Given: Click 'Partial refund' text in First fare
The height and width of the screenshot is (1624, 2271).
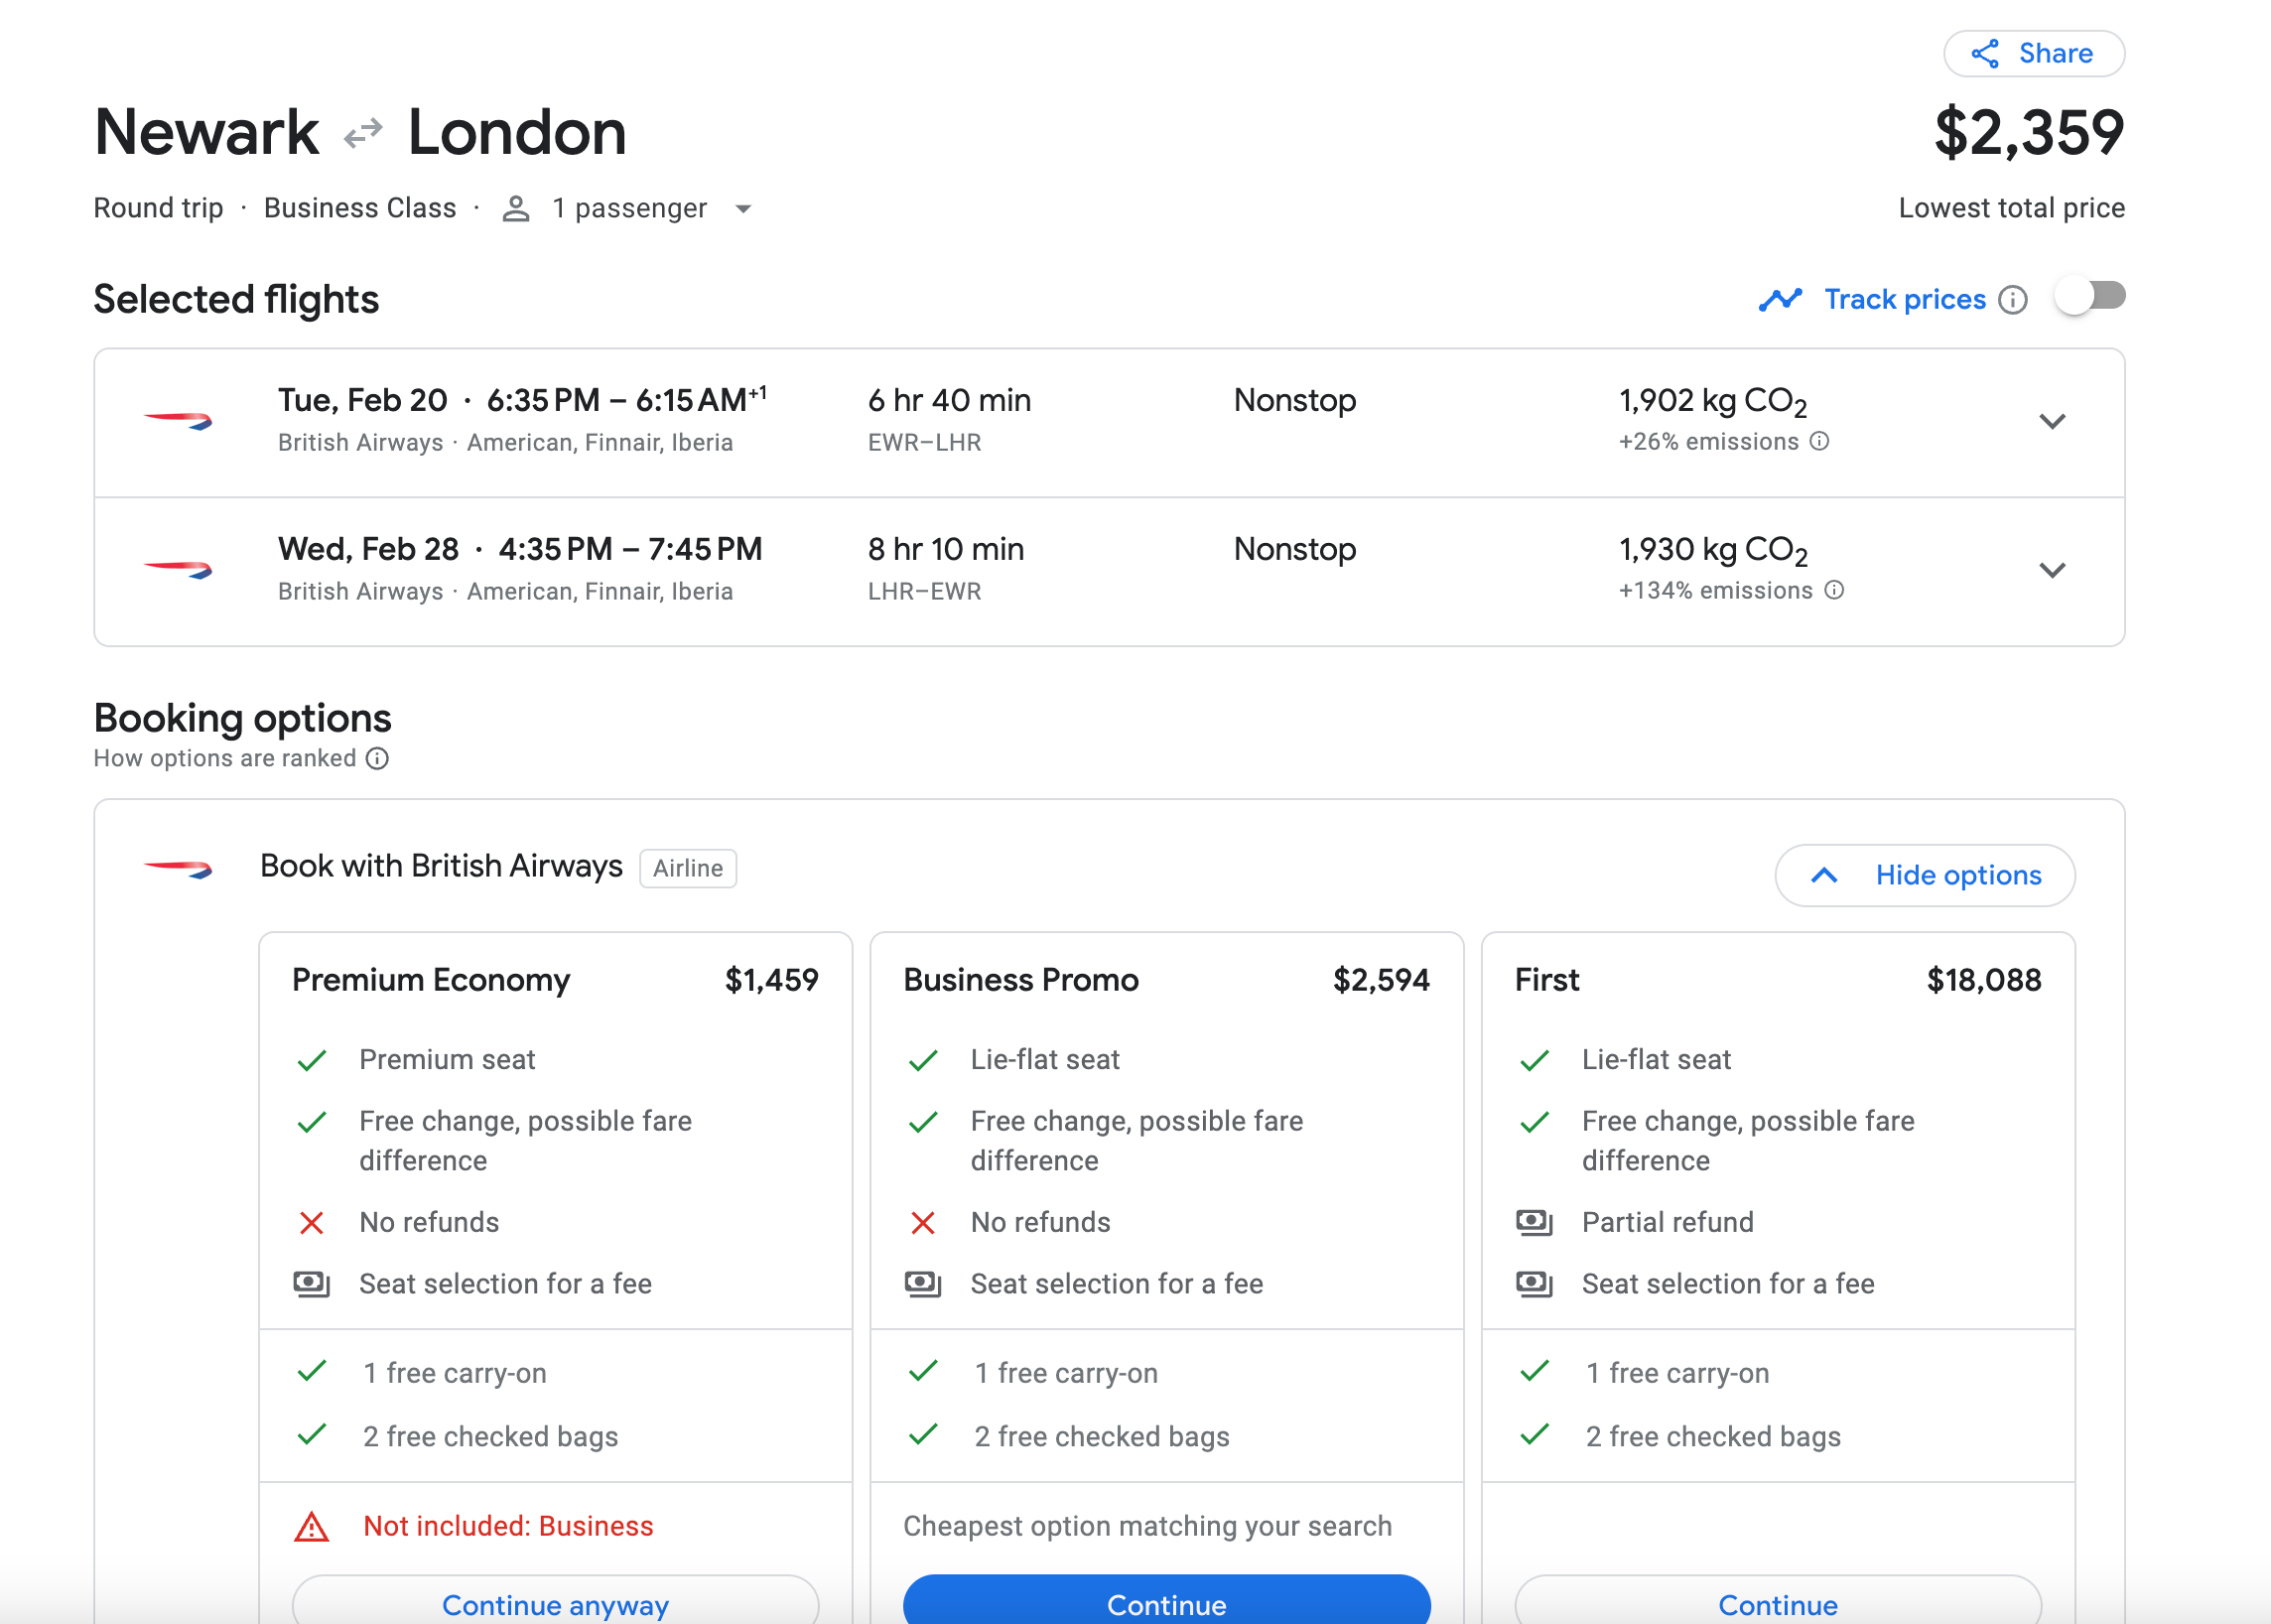Looking at the screenshot, I should [1667, 1222].
